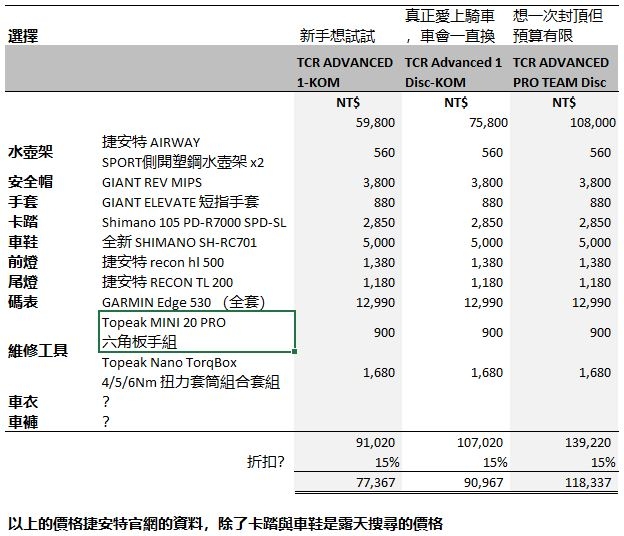Click NT$ currency label in the 1-KOM column
Screen dimensions: 624x536
tap(348, 103)
